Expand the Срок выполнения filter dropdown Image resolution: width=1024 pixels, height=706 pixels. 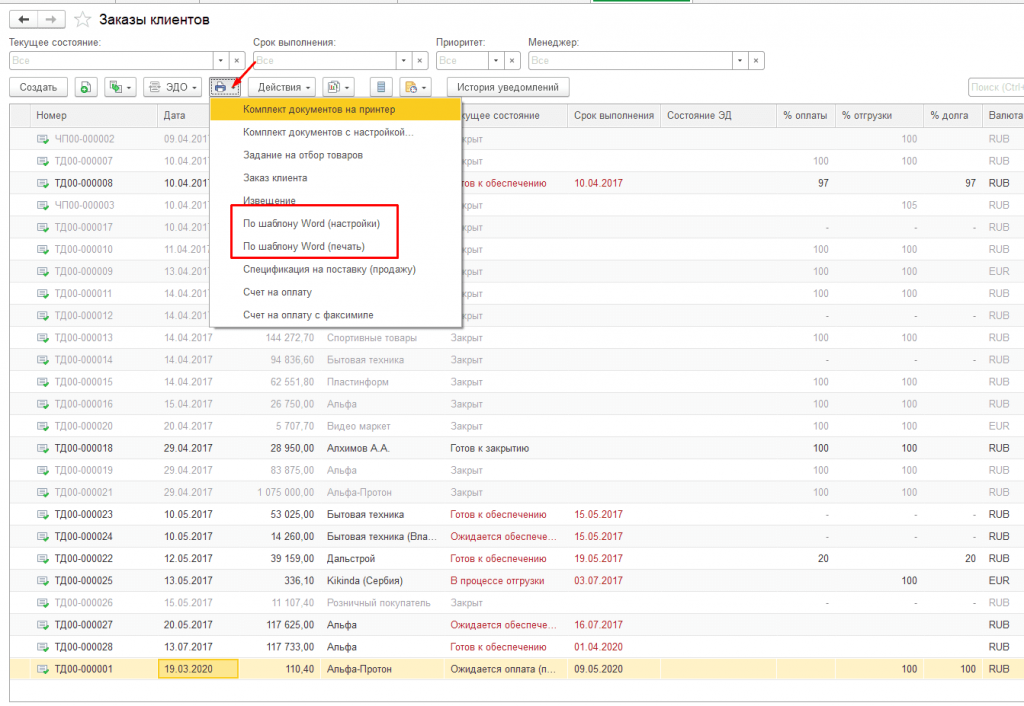tap(404, 61)
